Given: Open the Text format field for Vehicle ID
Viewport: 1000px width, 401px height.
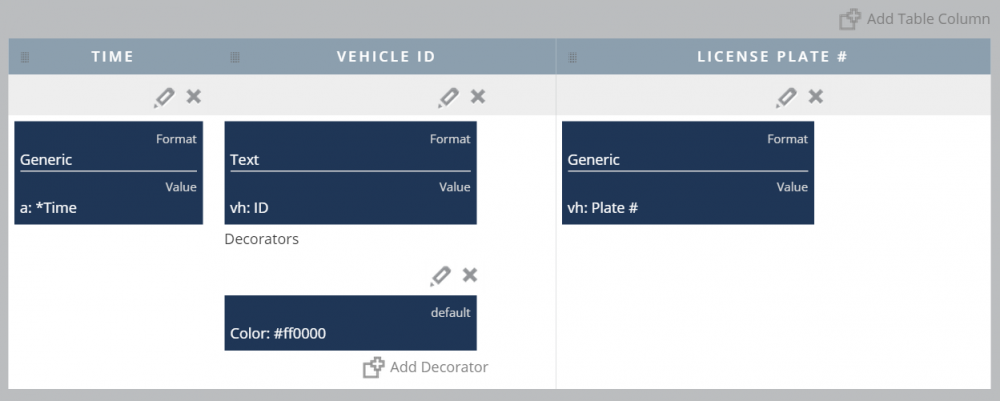Looking at the screenshot, I should 350,160.
